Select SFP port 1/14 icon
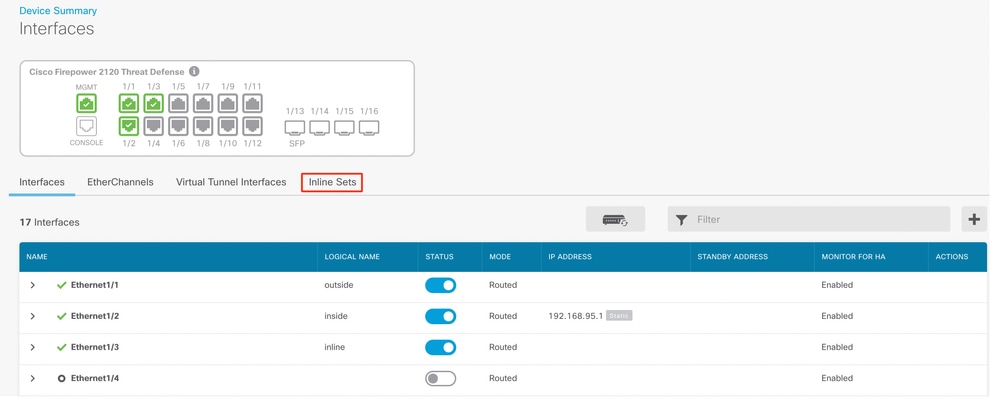Viewport: 998px width, 399px height. (x=320, y=127)
